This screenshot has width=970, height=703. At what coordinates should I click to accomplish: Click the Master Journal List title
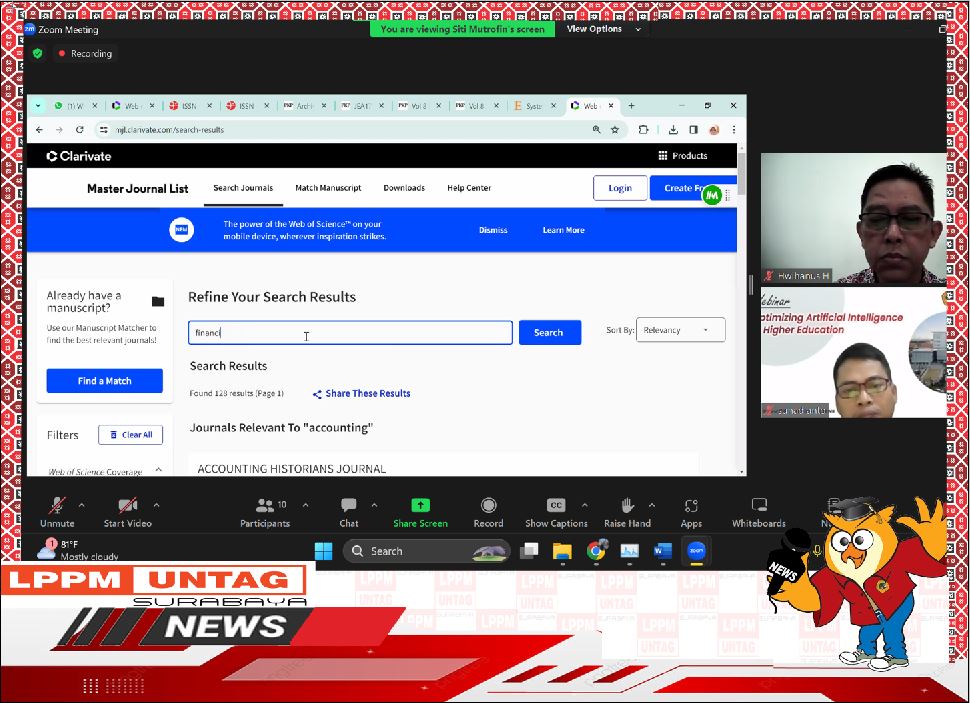(x=137, y=189)
